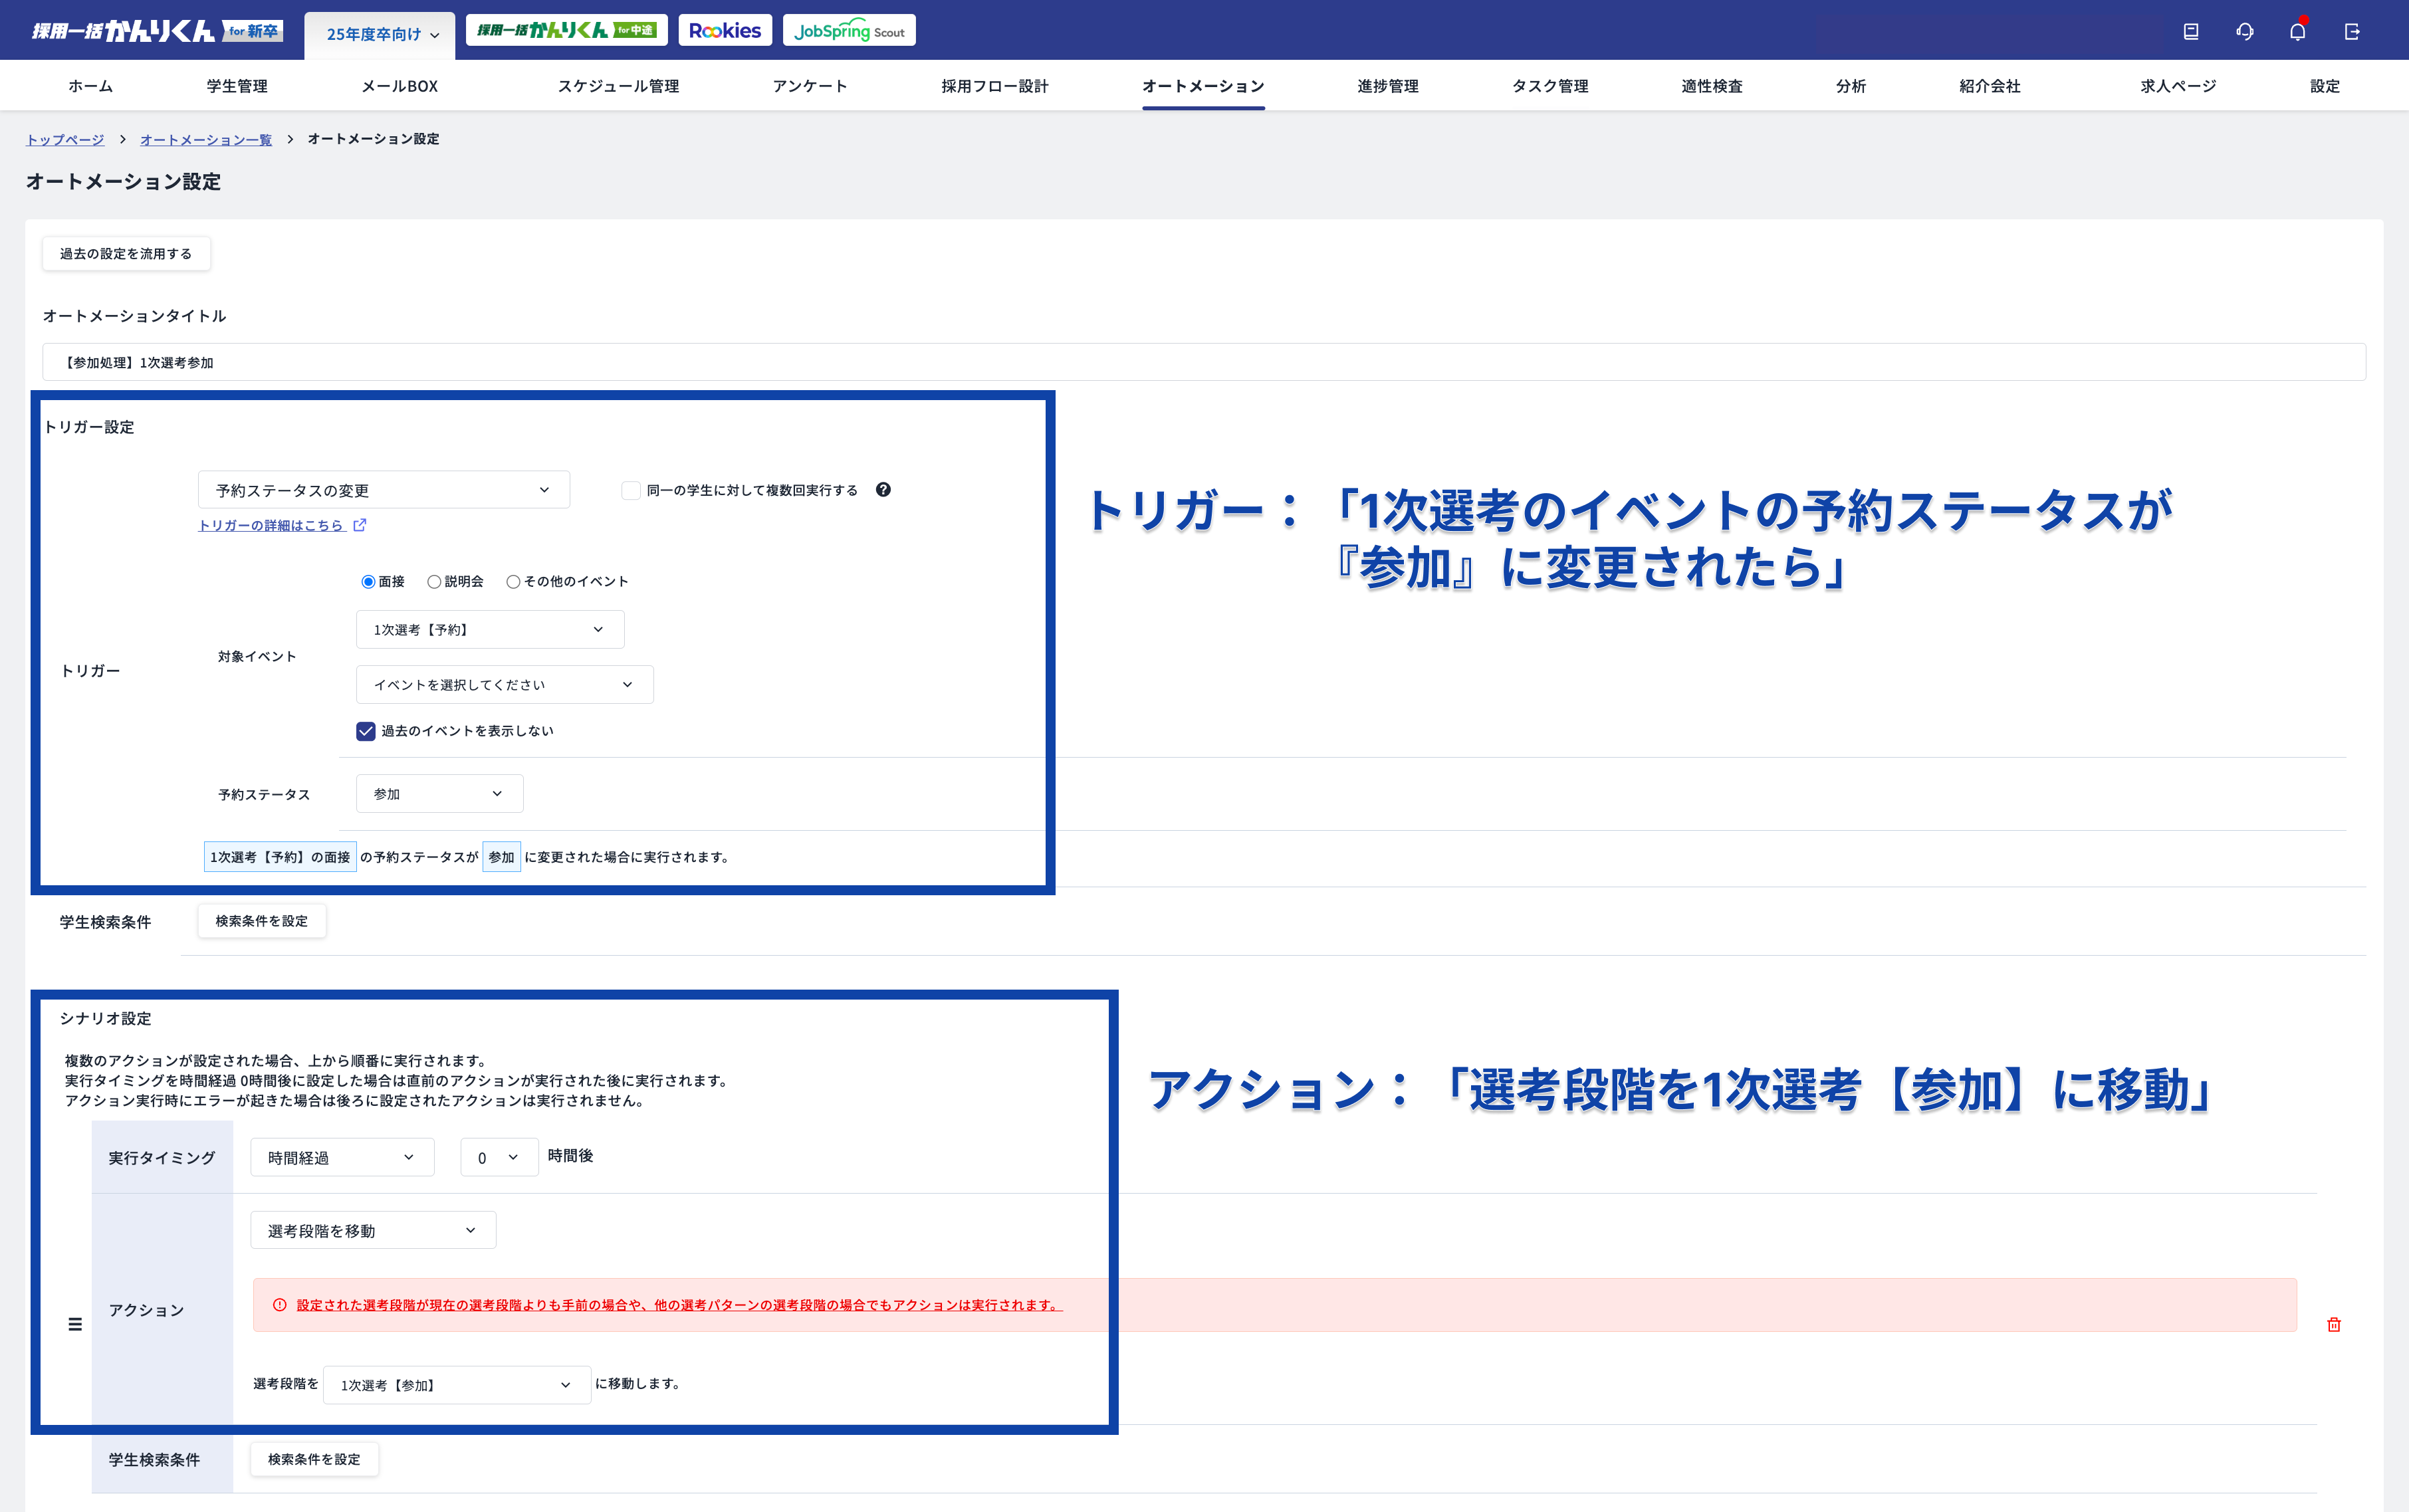Click the support headset icon

pyautogui.click(x=2244, y=31)
